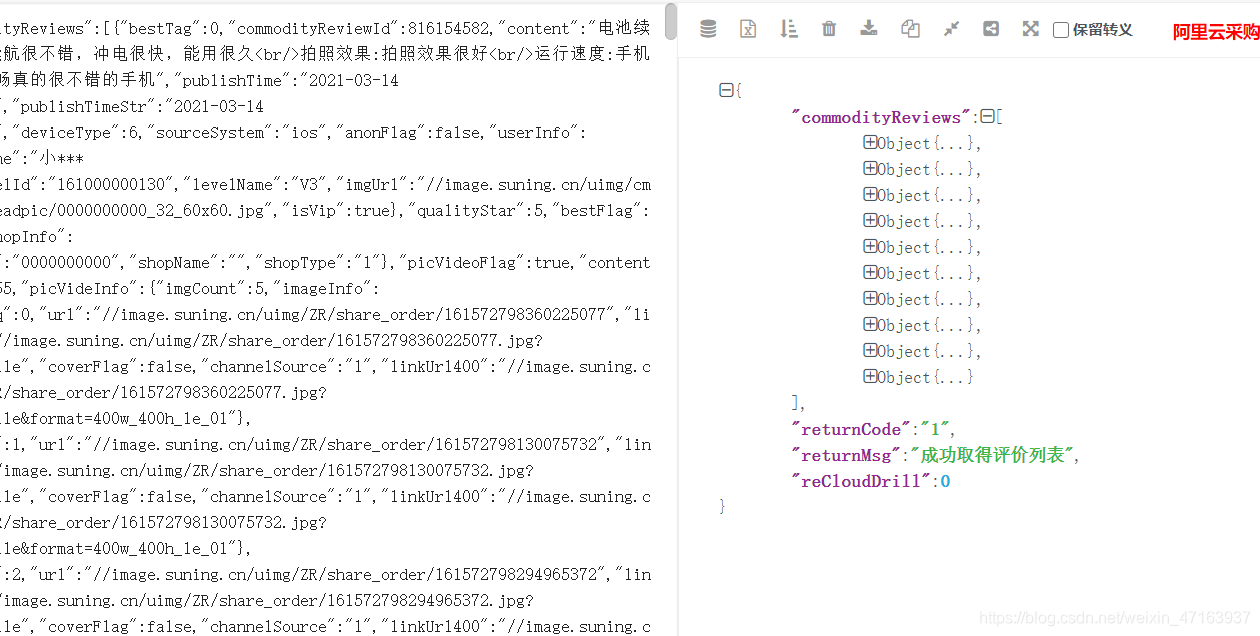The image size is (1260, 636).
Task: Expand the eighth Object{...} in commodityReviews
Action: point(870,325)
